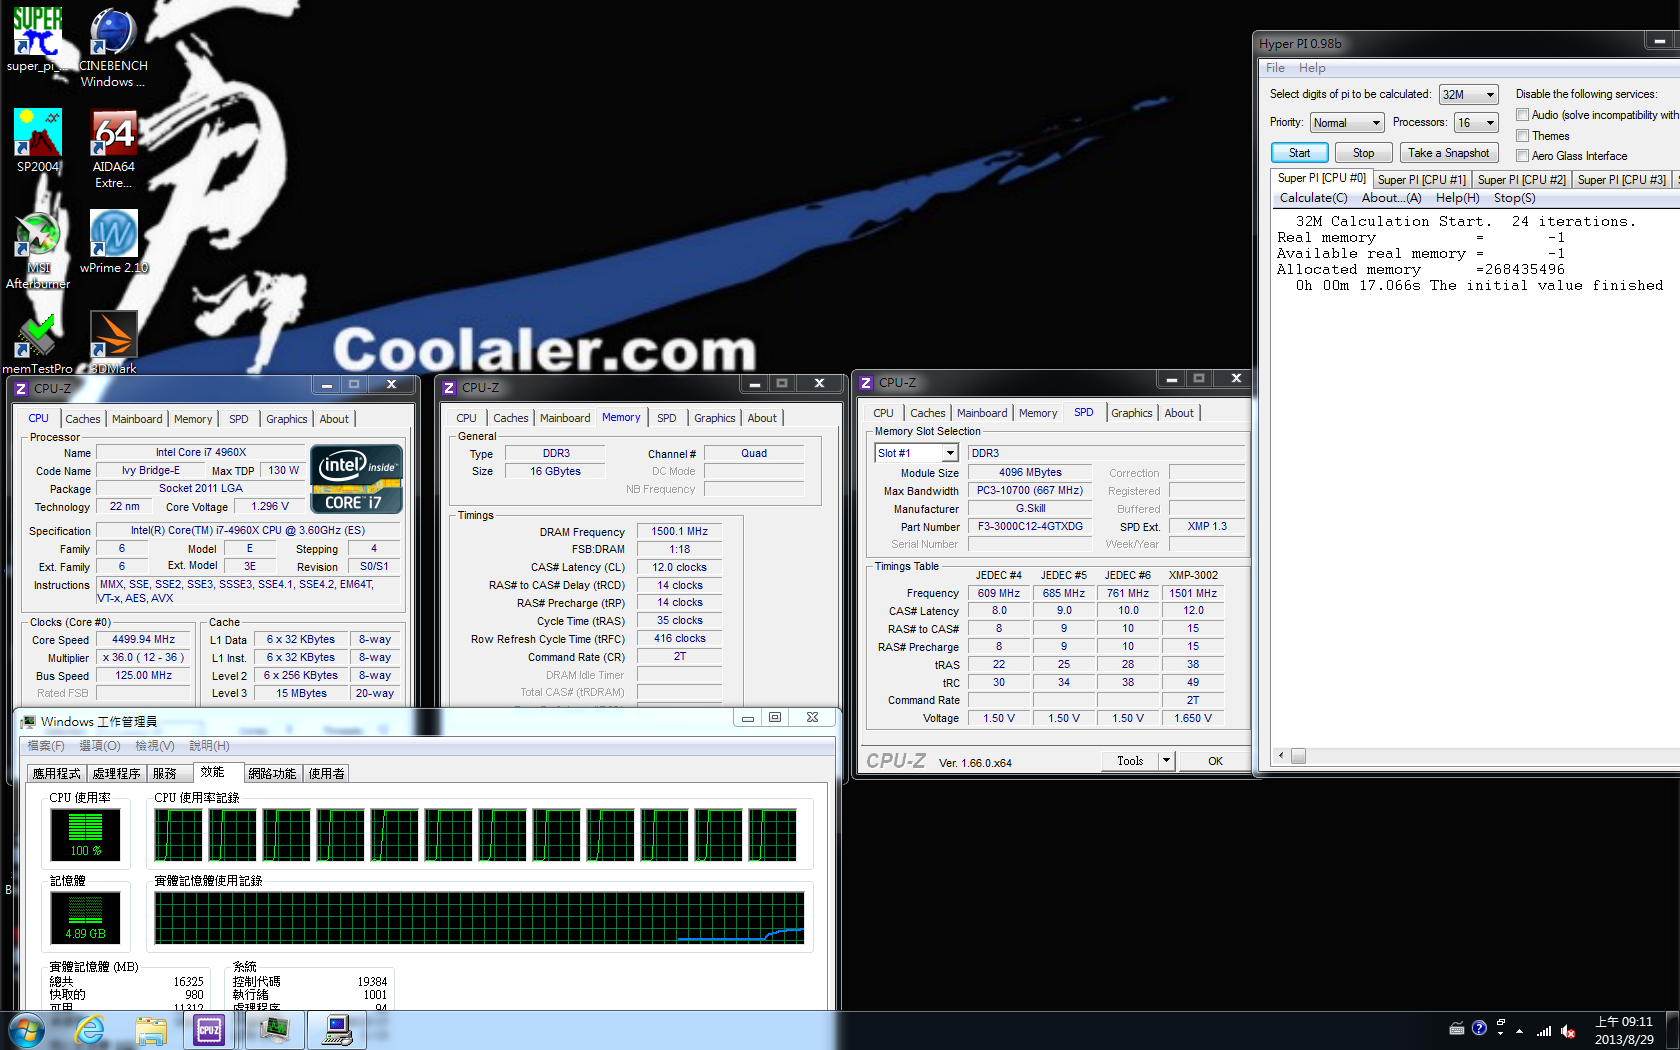
Task: Open File menu in Hyper PI
Action: [1275, 68]
